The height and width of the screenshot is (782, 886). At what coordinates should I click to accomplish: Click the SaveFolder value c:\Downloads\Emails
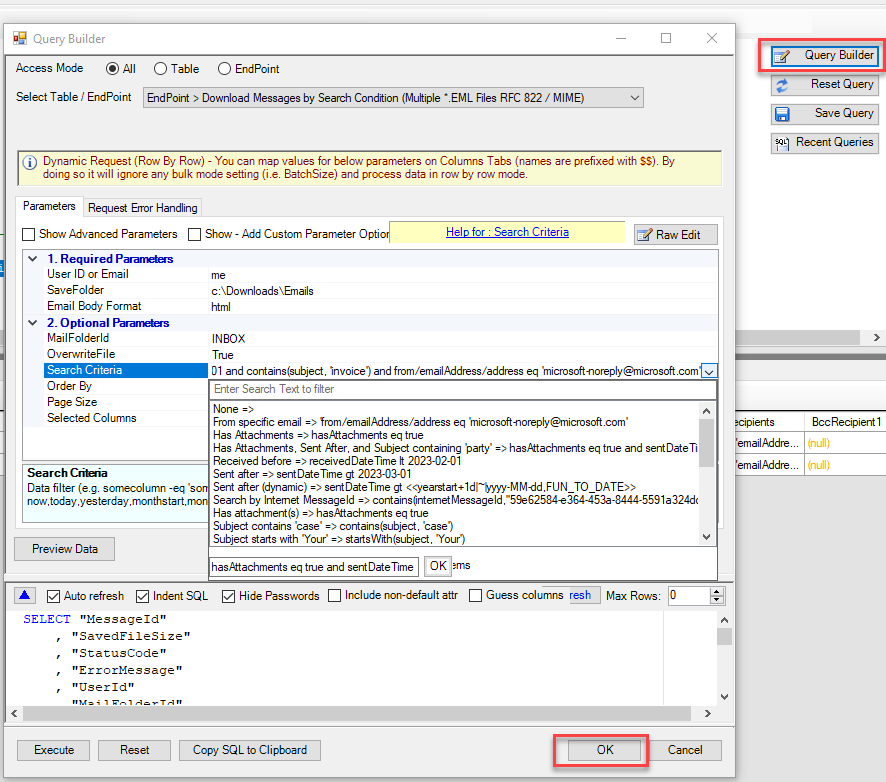click(262, 291)
